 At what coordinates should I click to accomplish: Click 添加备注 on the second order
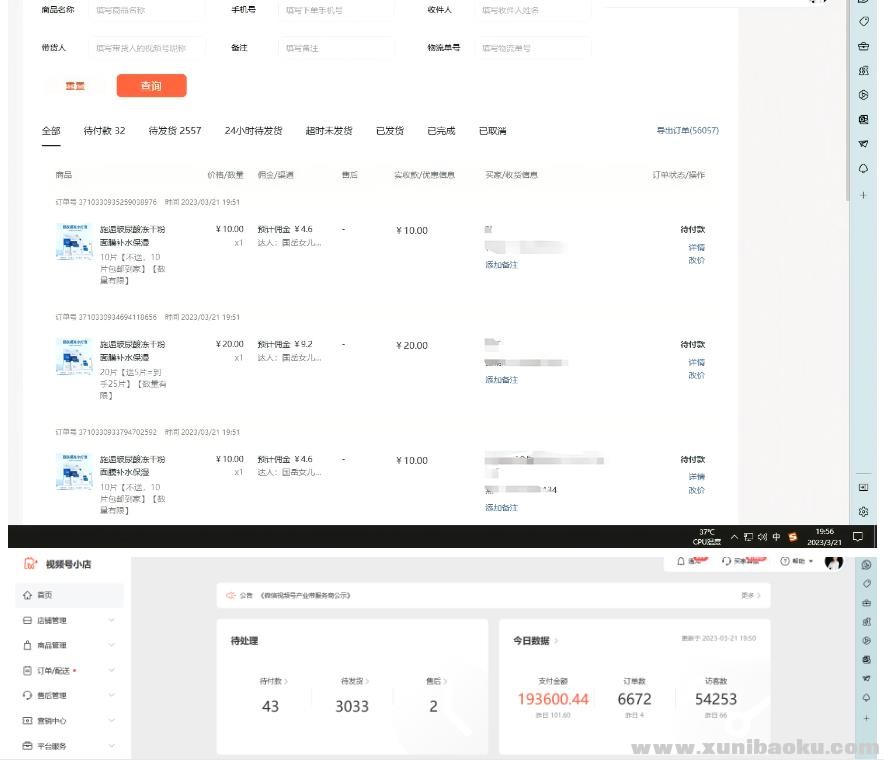[501, 380]
